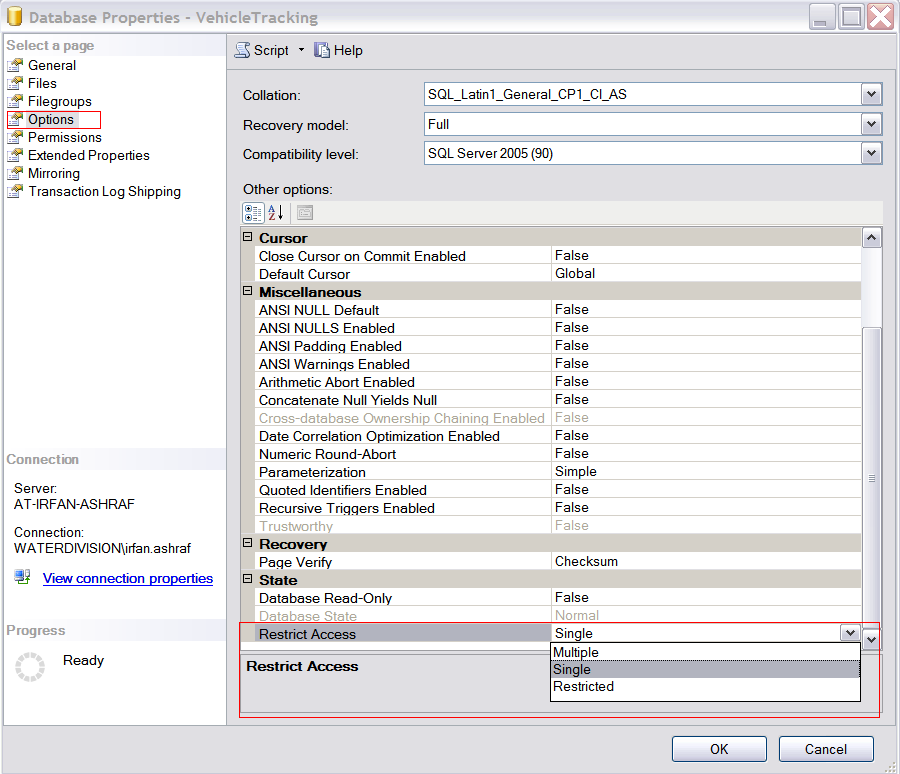Image resolution: width=900 pixels, height=774 pixels.
Task: Open the Compatibility level dropdown
Action: tap(870, 153)
